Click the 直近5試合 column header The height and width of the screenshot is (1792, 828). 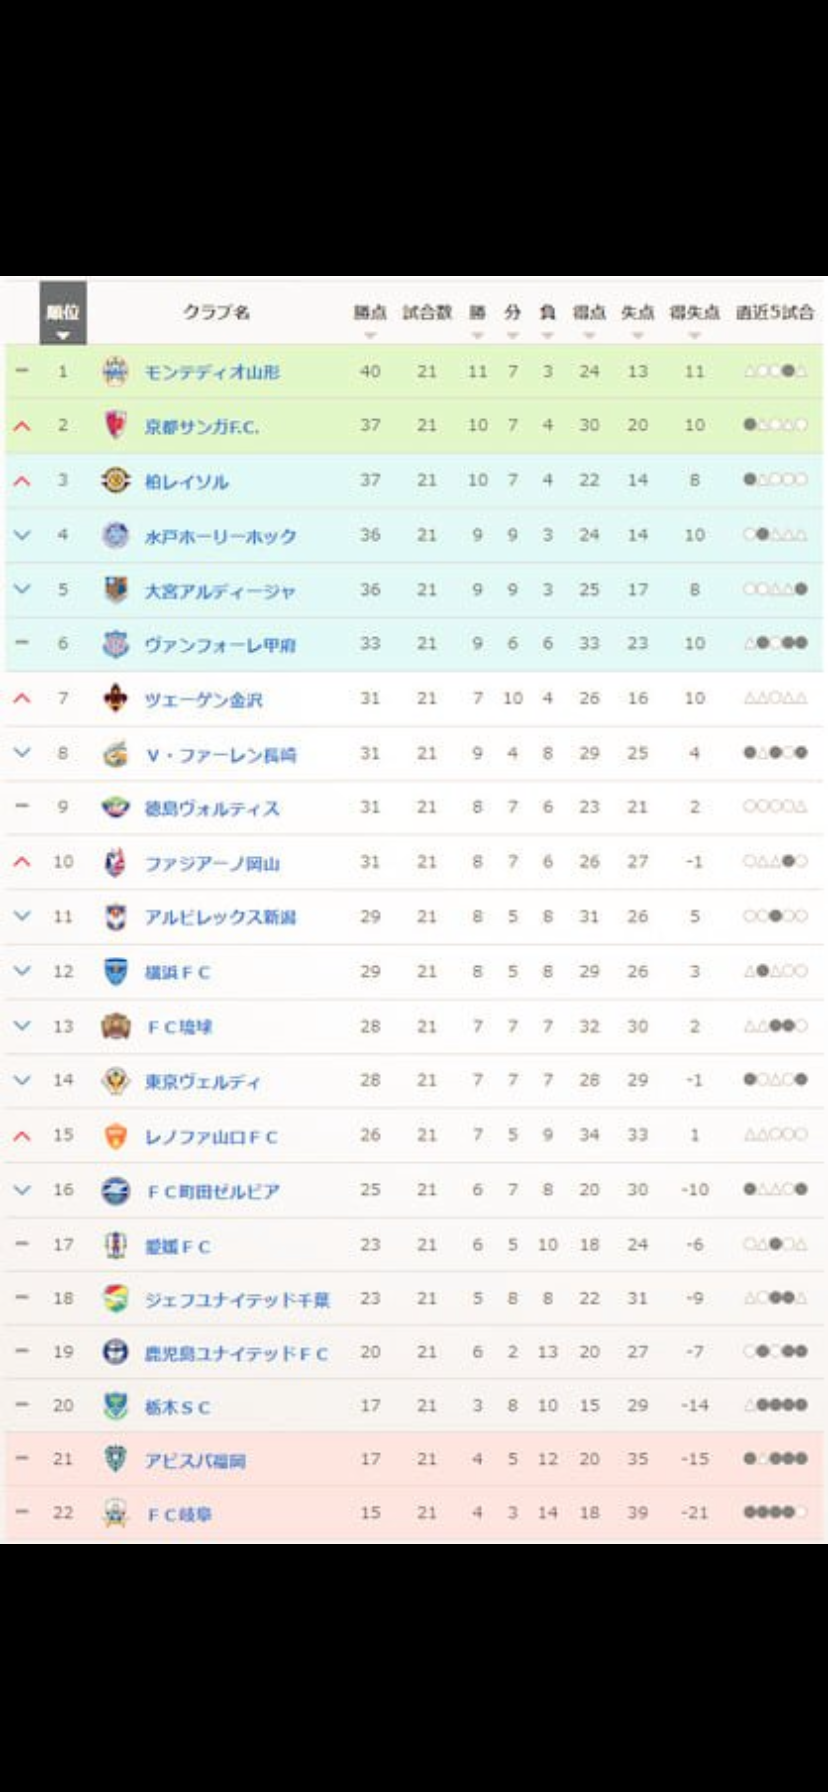coord(775,312)
